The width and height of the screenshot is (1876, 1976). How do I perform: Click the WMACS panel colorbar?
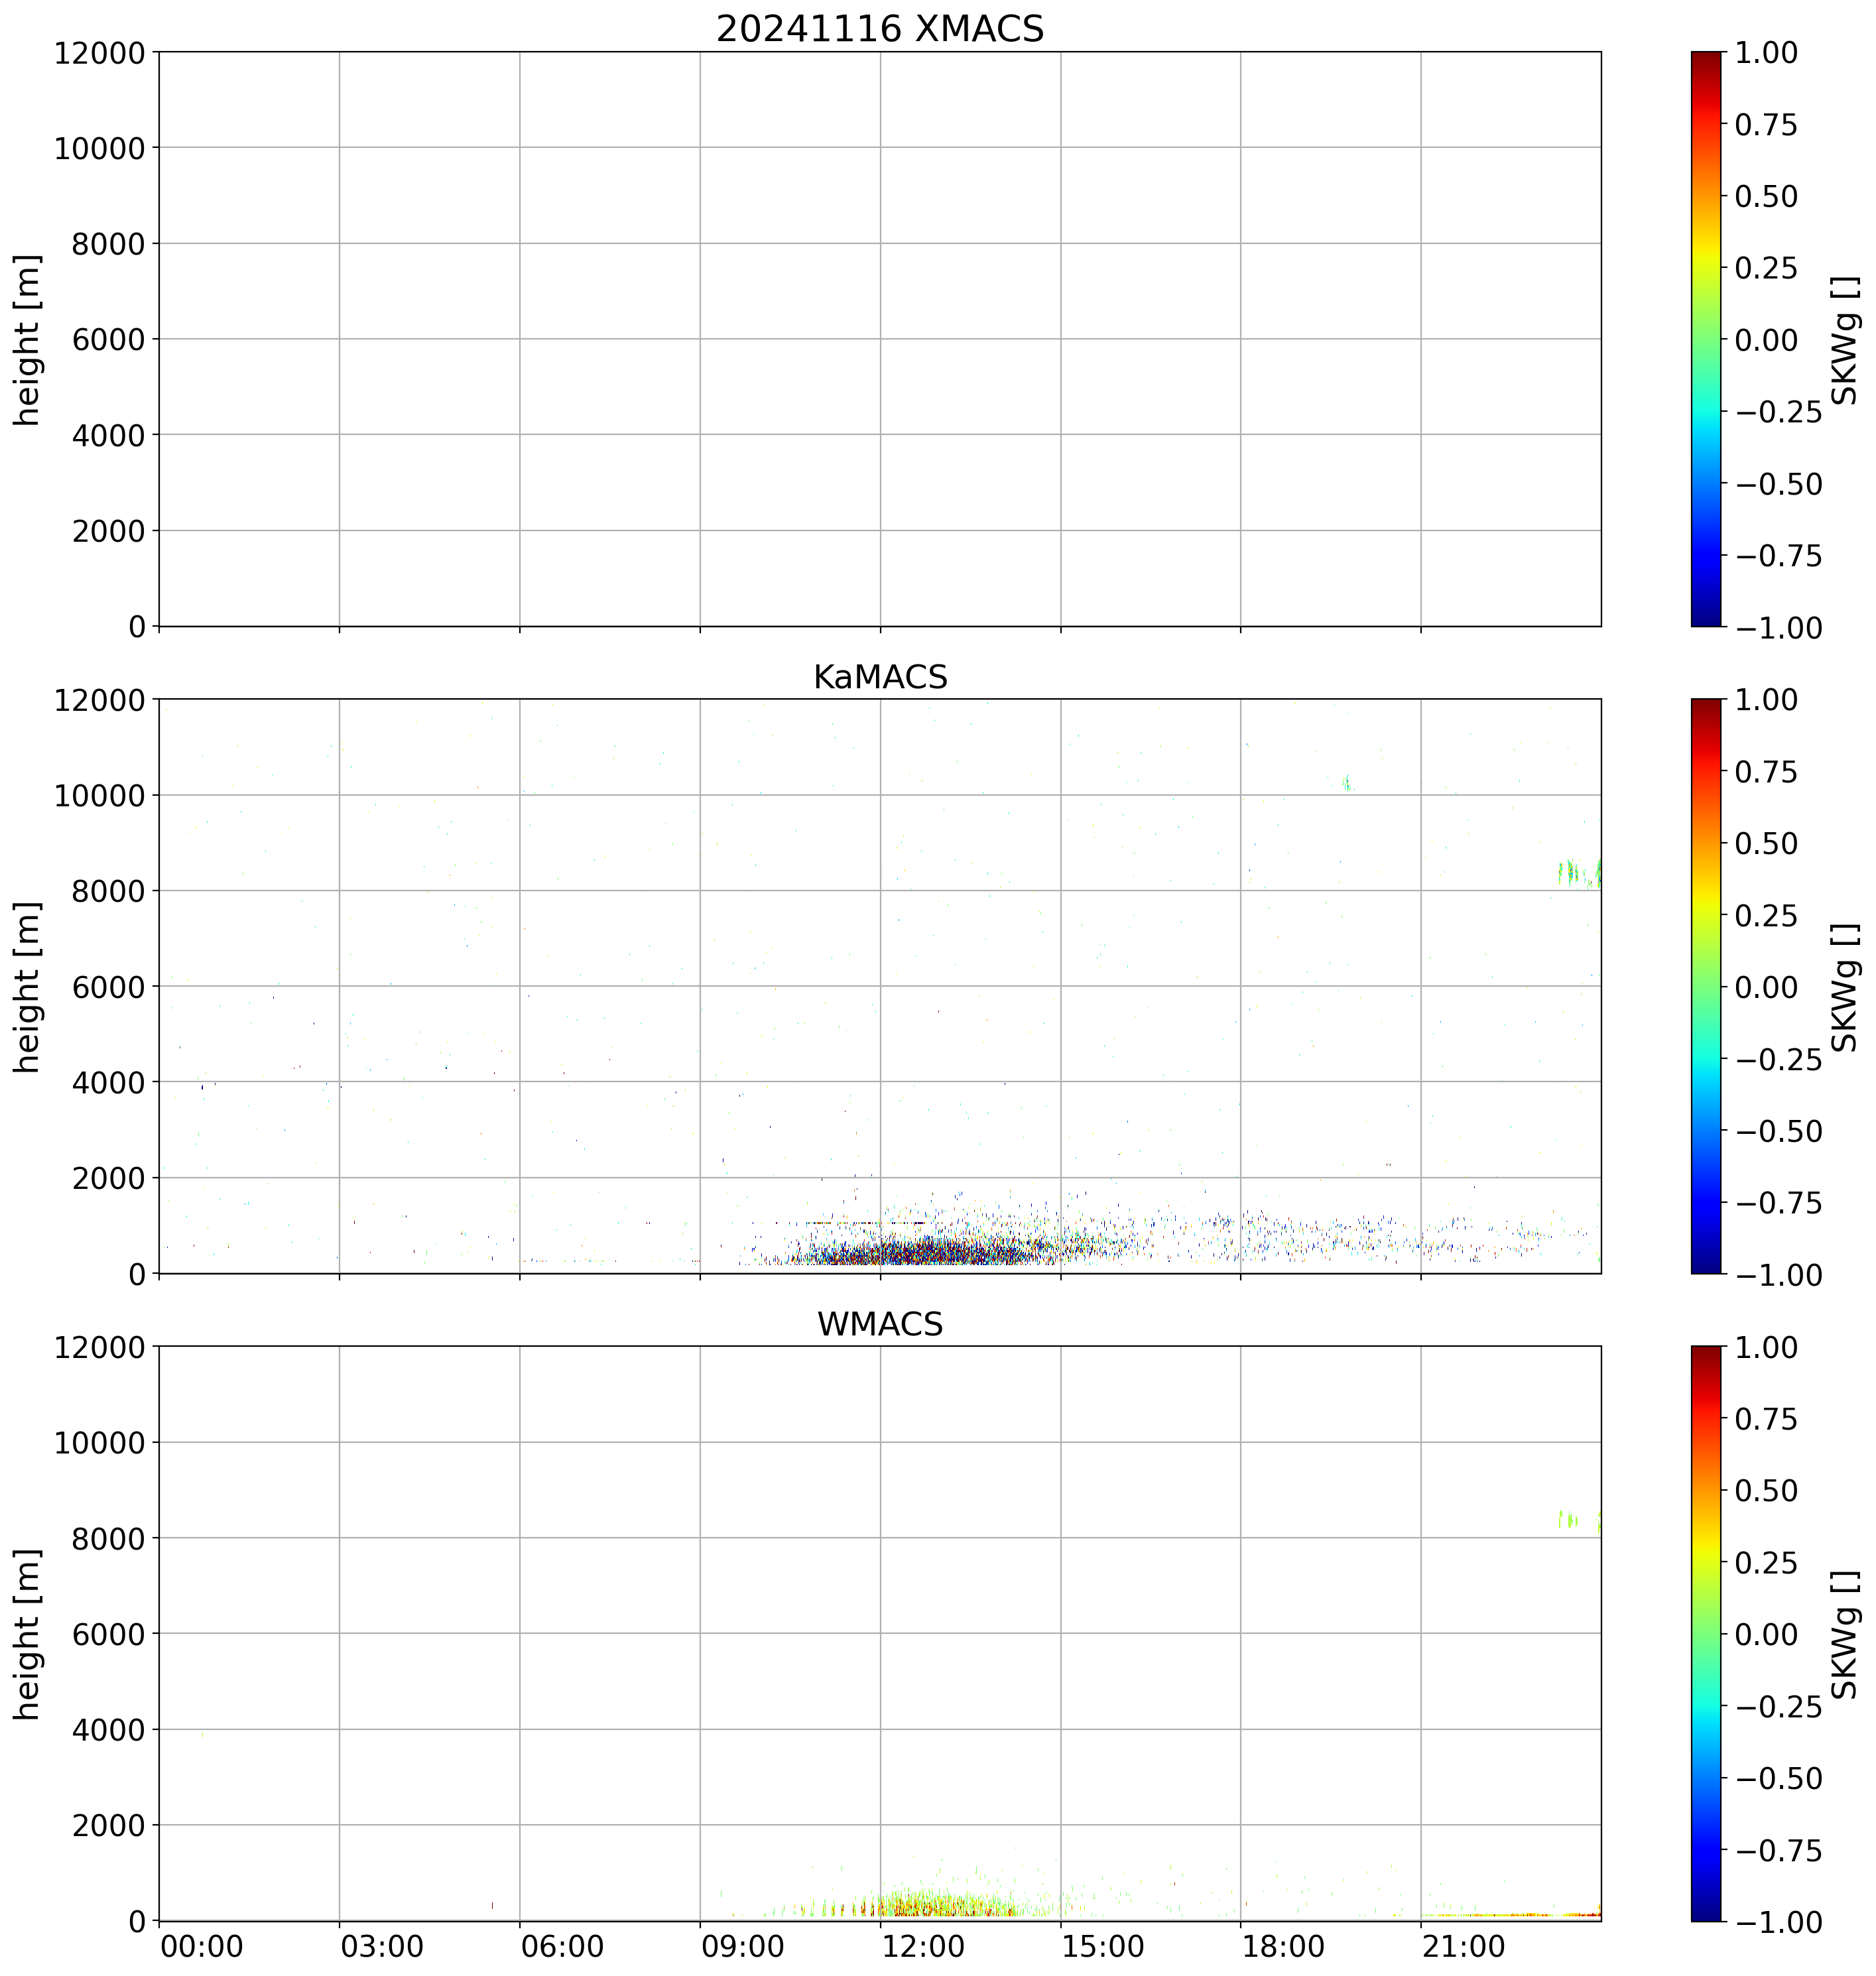[x=1706, y=1633]
